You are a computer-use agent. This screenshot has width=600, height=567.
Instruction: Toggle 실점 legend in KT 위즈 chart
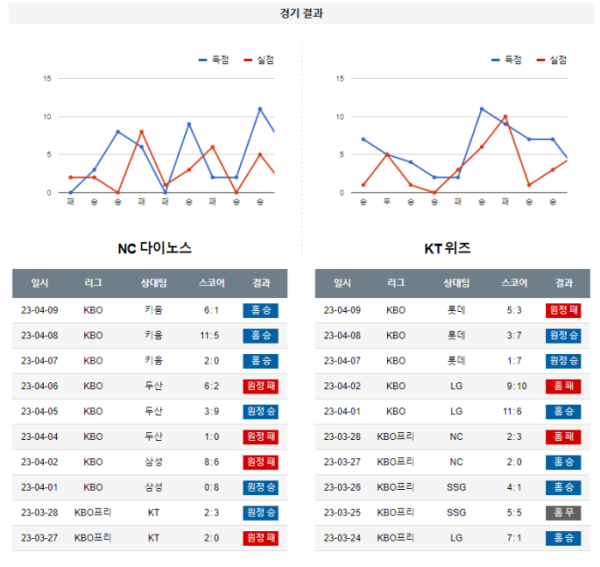(x=552, y=60)
